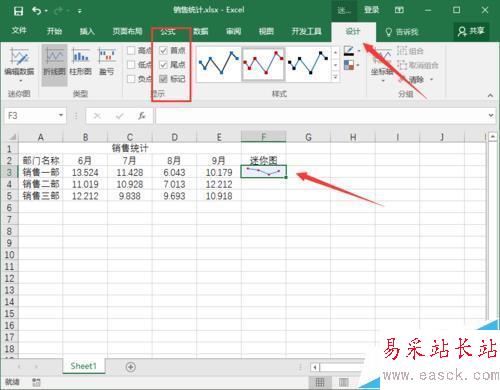Open the Undo history dropdown arrow
Image resolution: width=500 pixels, height=390 pixels.
pos(46,11)
